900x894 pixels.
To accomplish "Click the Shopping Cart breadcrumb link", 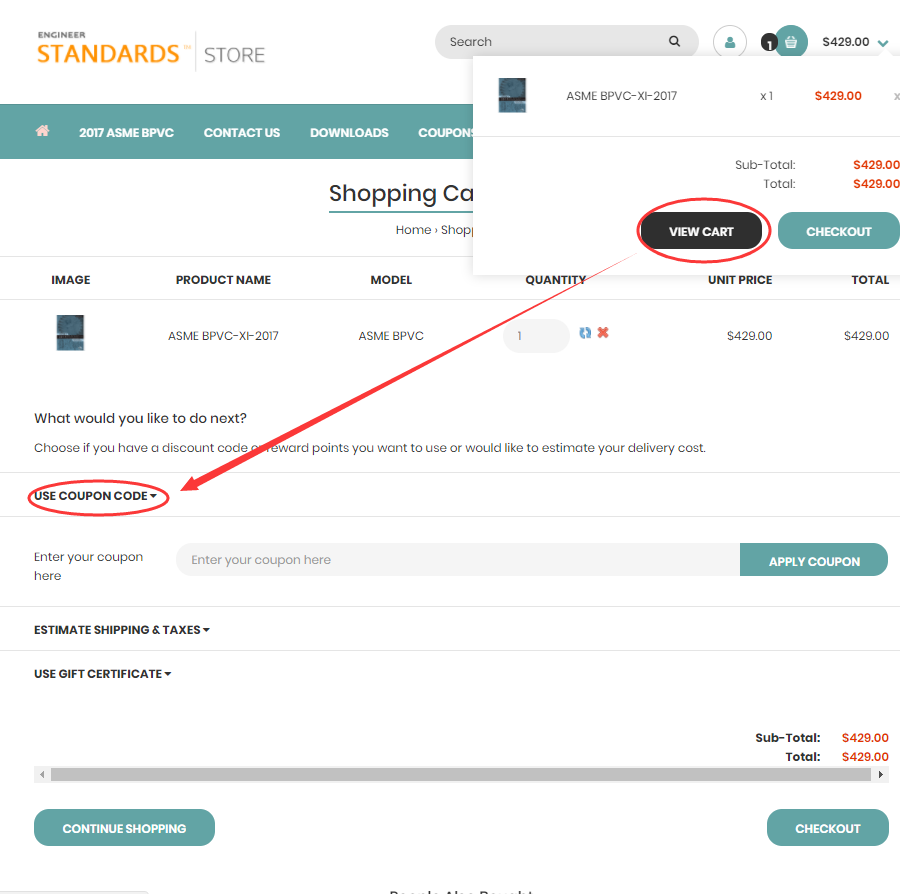I will point(457,230).
